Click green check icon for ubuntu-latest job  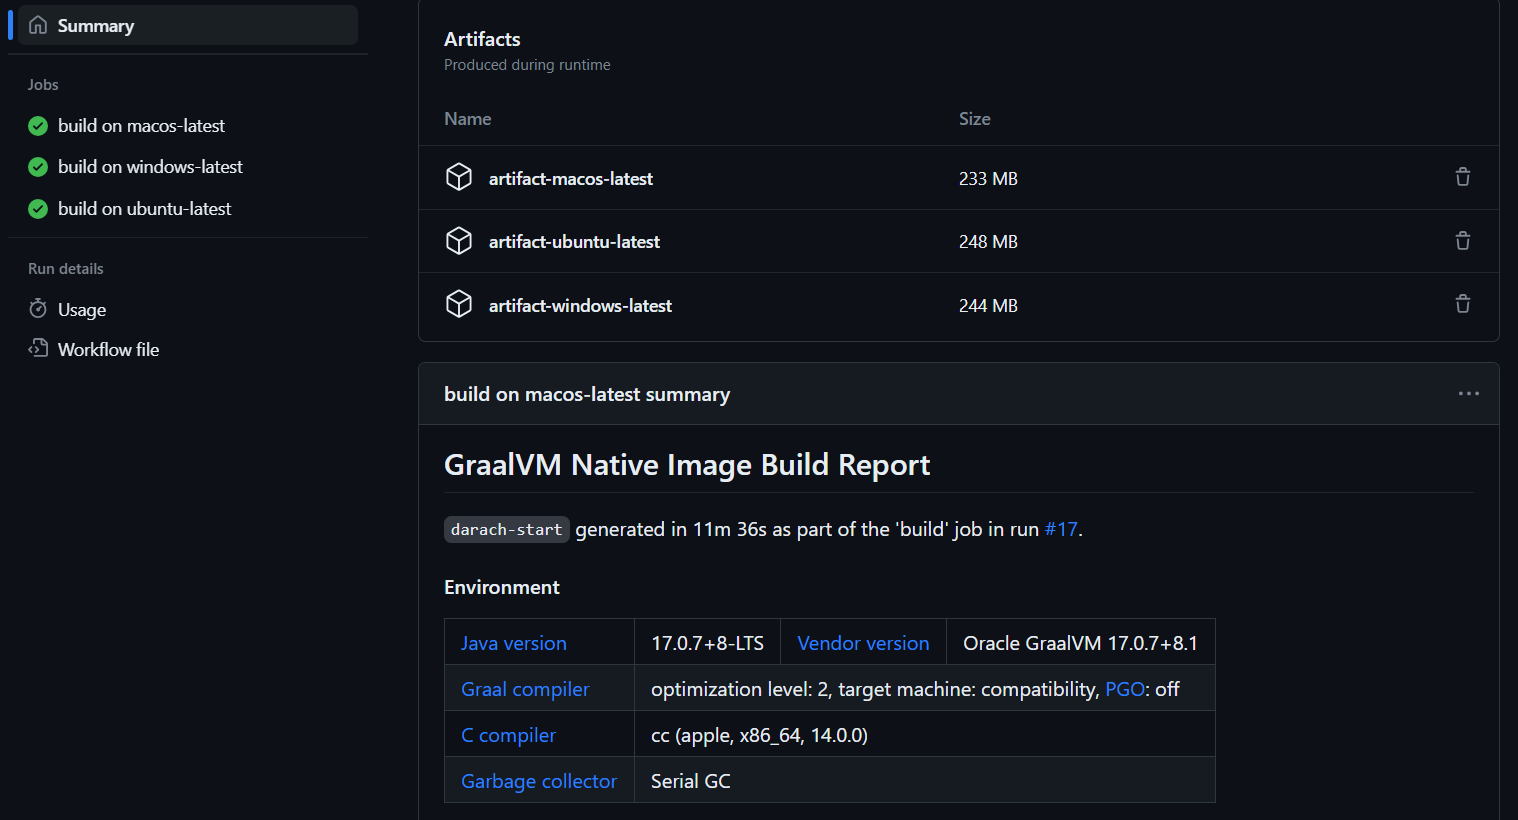(x=38, y=209)
